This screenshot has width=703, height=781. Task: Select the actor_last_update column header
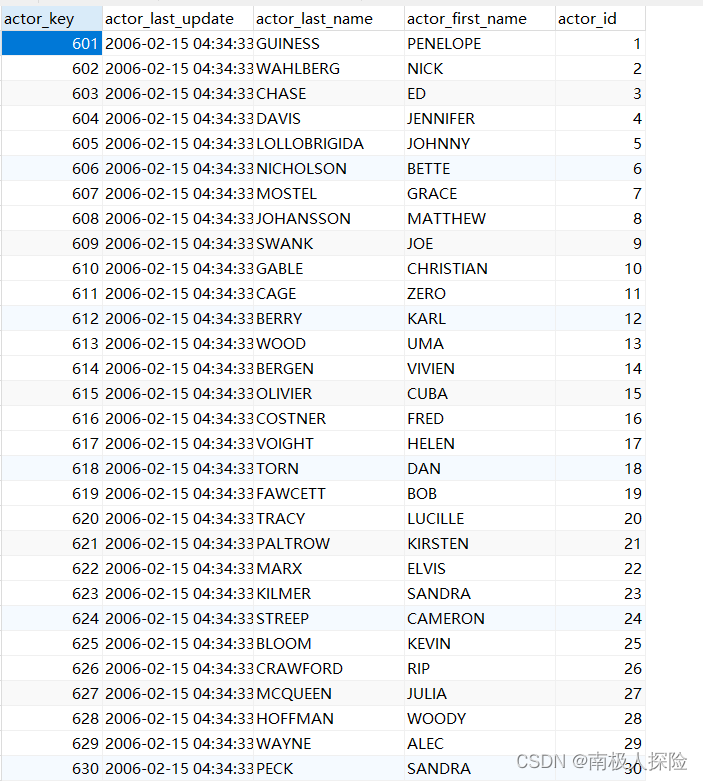[x=178, y=19]
